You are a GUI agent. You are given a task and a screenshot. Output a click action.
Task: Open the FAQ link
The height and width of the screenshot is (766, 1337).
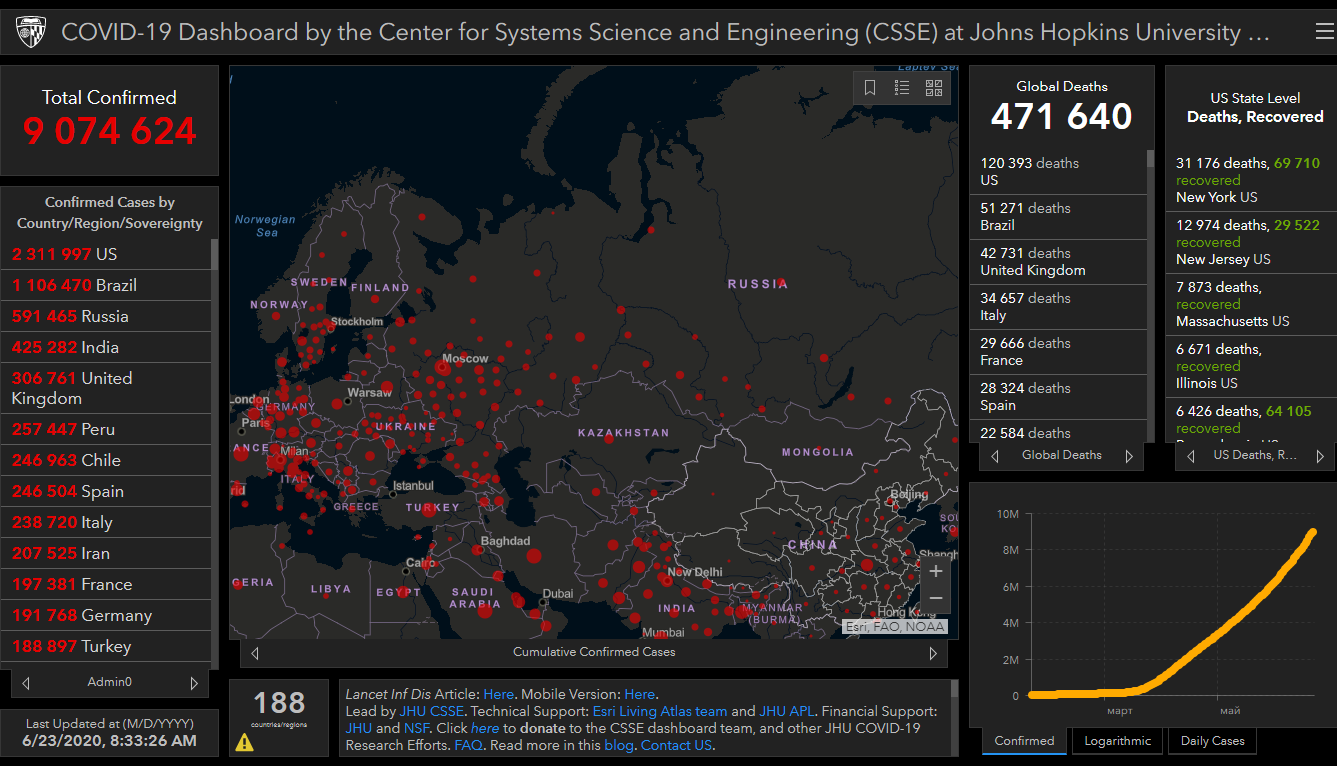[x=468, y=745]
